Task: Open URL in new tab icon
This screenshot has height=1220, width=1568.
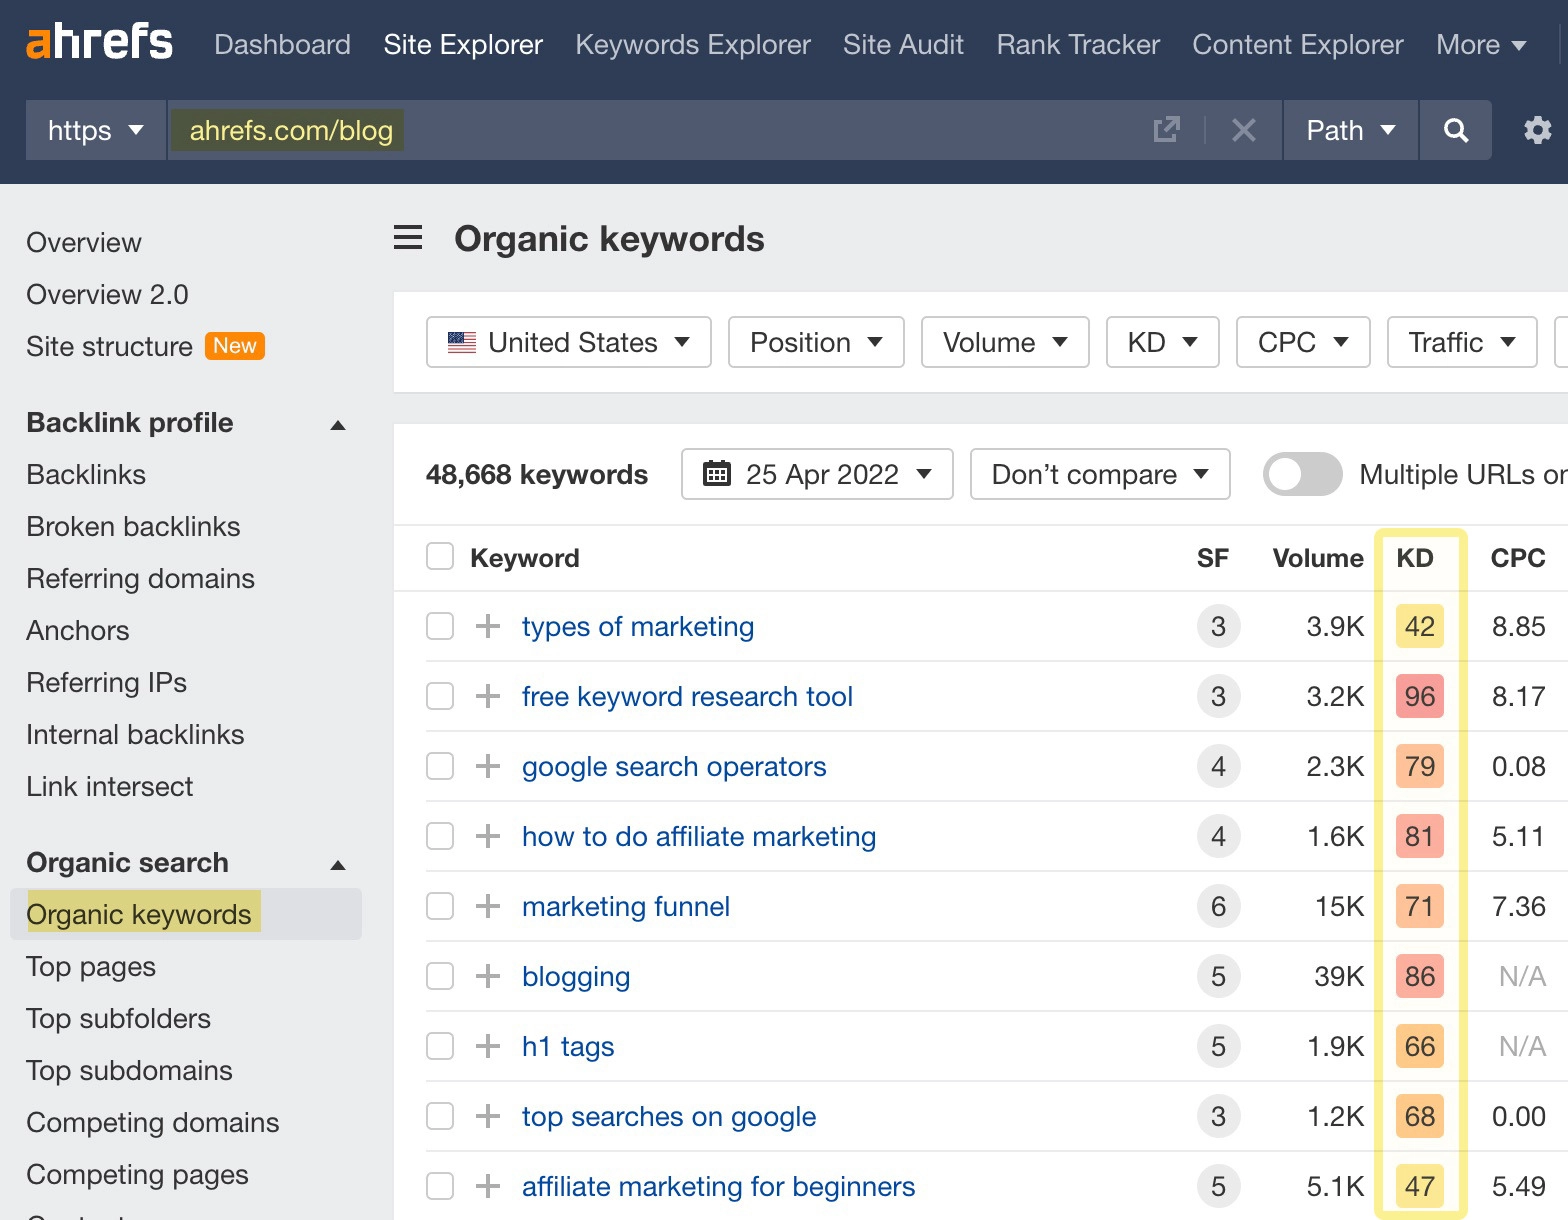Action: pyautogui.click(x=1166, y=130)
